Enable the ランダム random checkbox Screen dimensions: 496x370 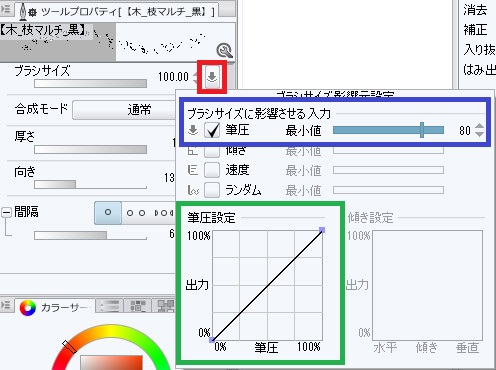click(212, 190)
